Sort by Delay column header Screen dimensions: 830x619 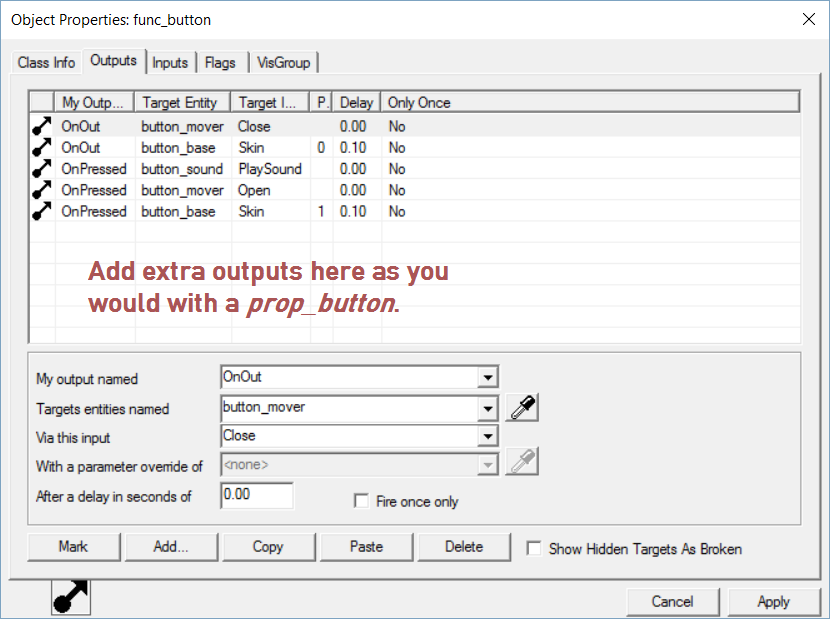(x=357, y=102)
